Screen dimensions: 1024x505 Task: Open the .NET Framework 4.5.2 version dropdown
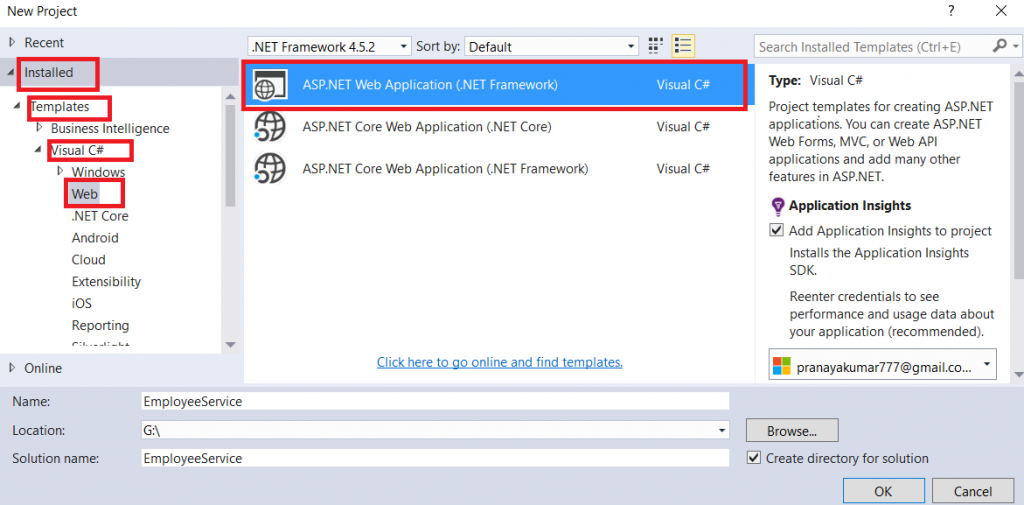[329, 46]
